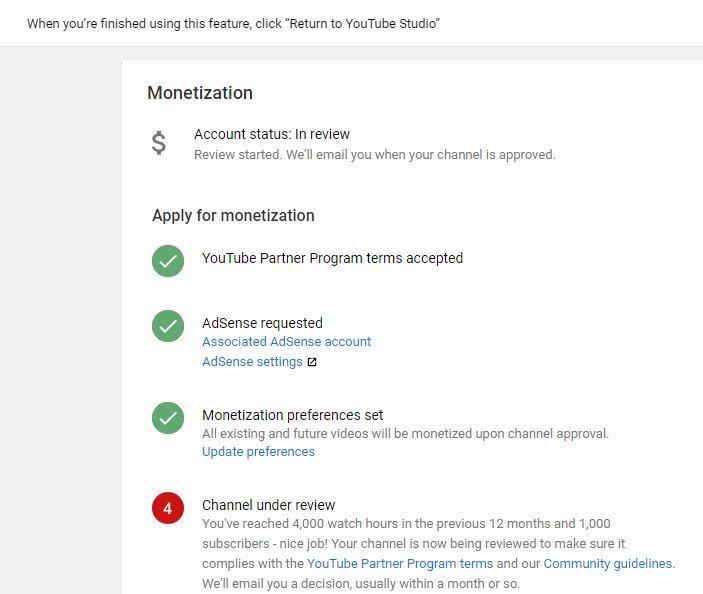703x594 pixels.
Task: Click the '4,000 watch hours' description line
Action: [x=406, y=524]
